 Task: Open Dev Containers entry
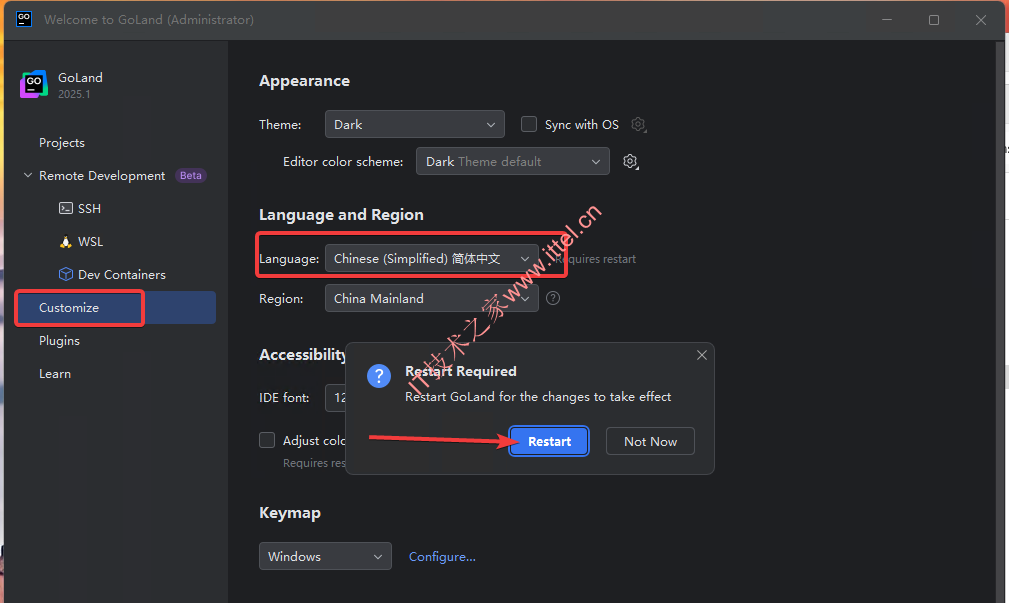[x=122, y=275]
